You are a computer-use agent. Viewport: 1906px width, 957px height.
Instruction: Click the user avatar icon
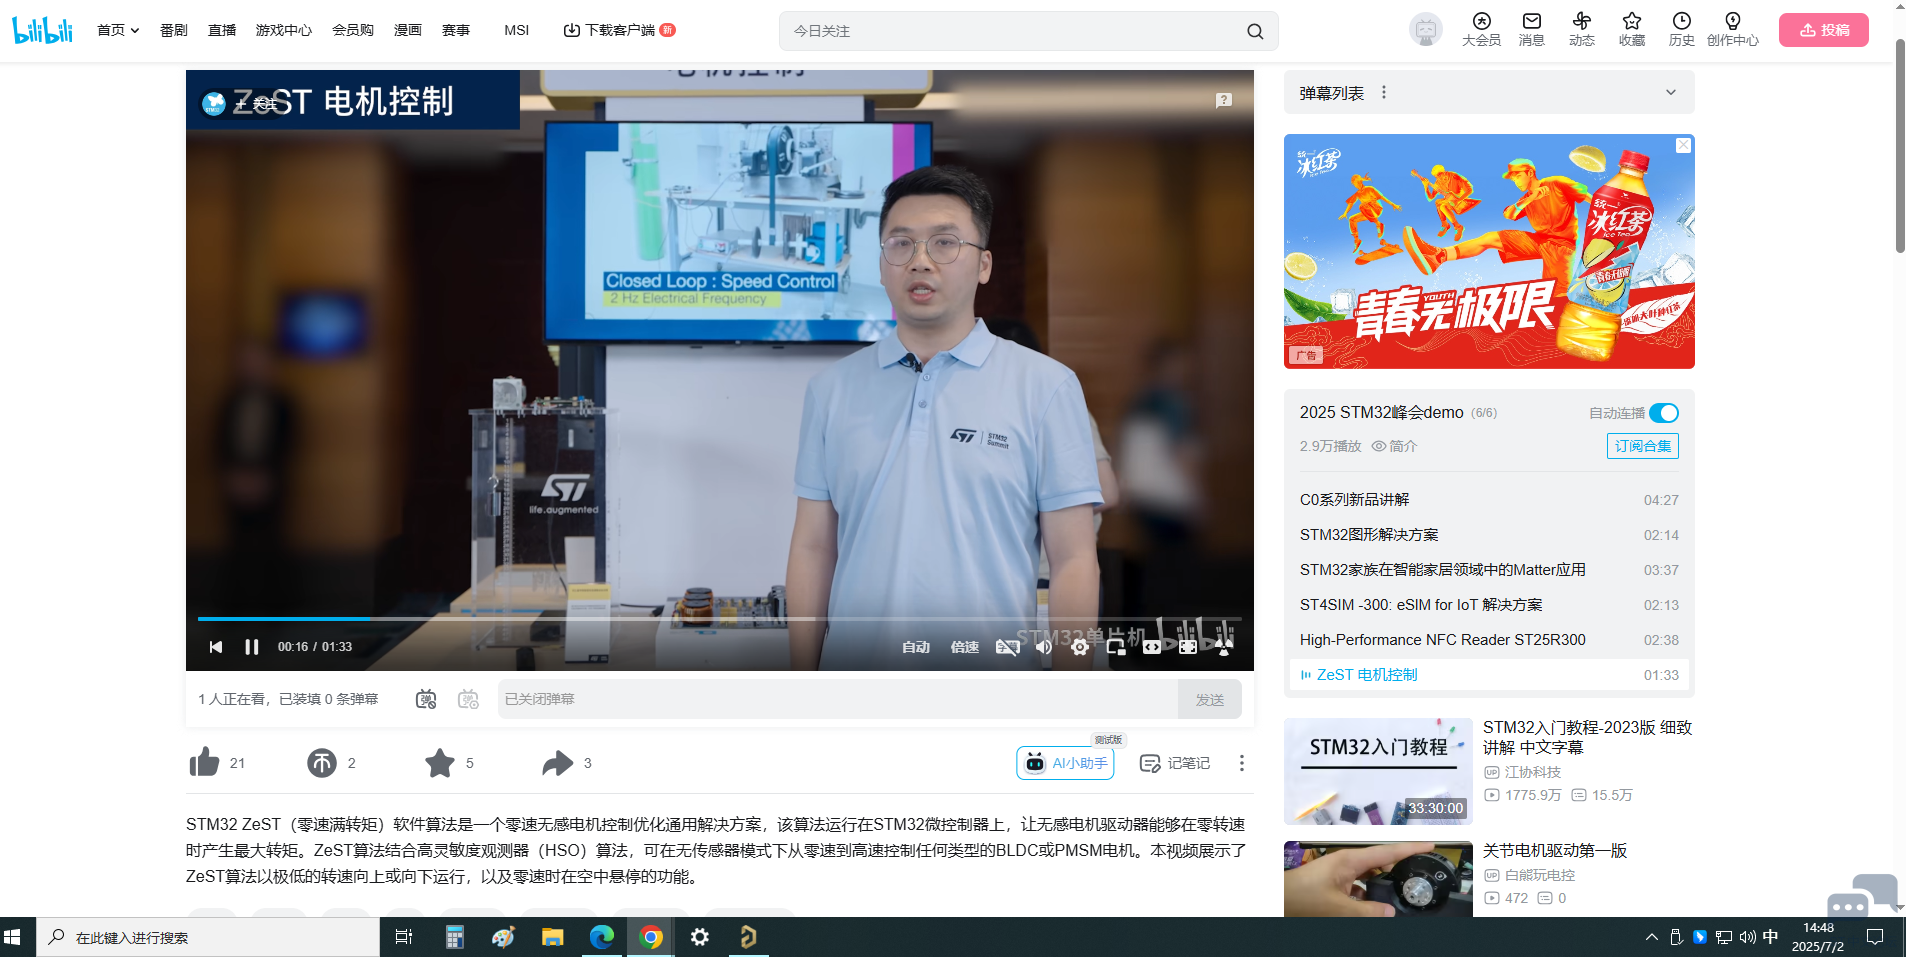click(x=1426, y=30)
